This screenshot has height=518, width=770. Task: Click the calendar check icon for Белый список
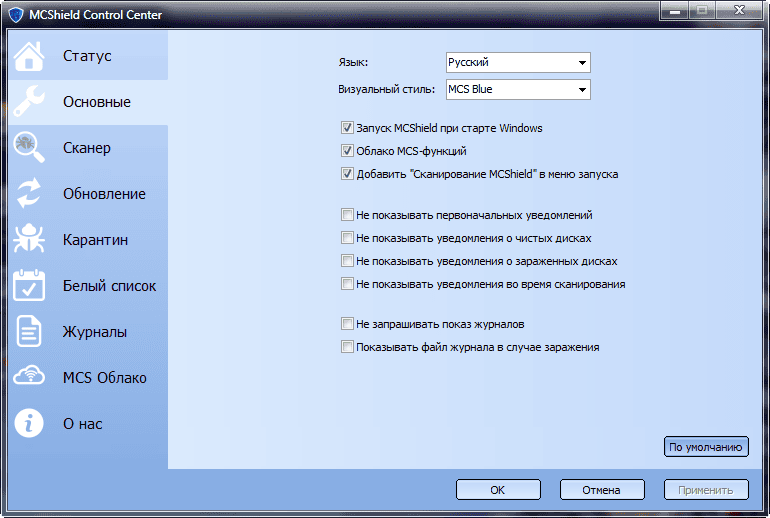coord(28,285)
